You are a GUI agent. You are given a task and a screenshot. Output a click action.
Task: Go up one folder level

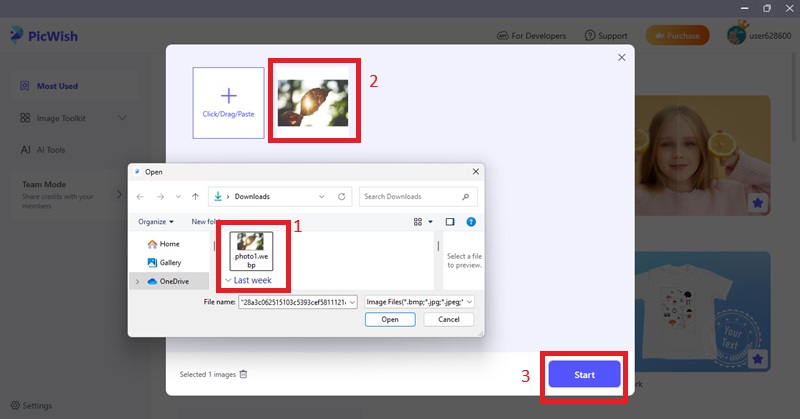pos(196,197)
